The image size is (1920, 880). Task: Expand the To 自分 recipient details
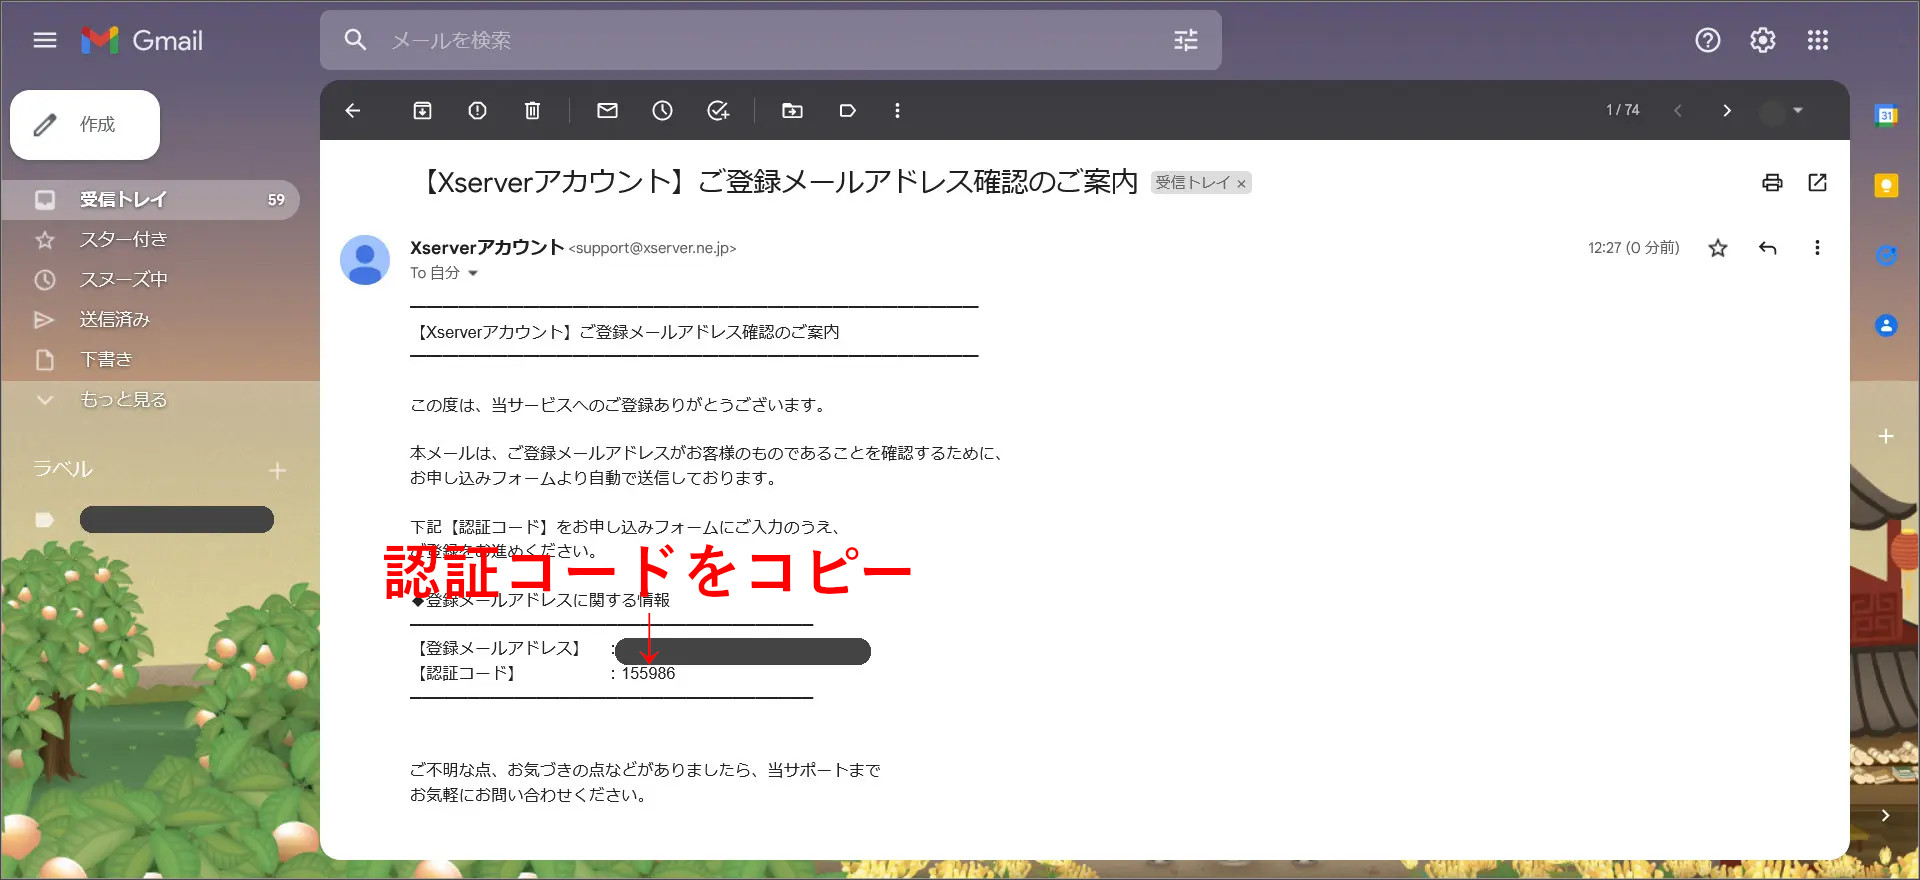tap(473, 273)
